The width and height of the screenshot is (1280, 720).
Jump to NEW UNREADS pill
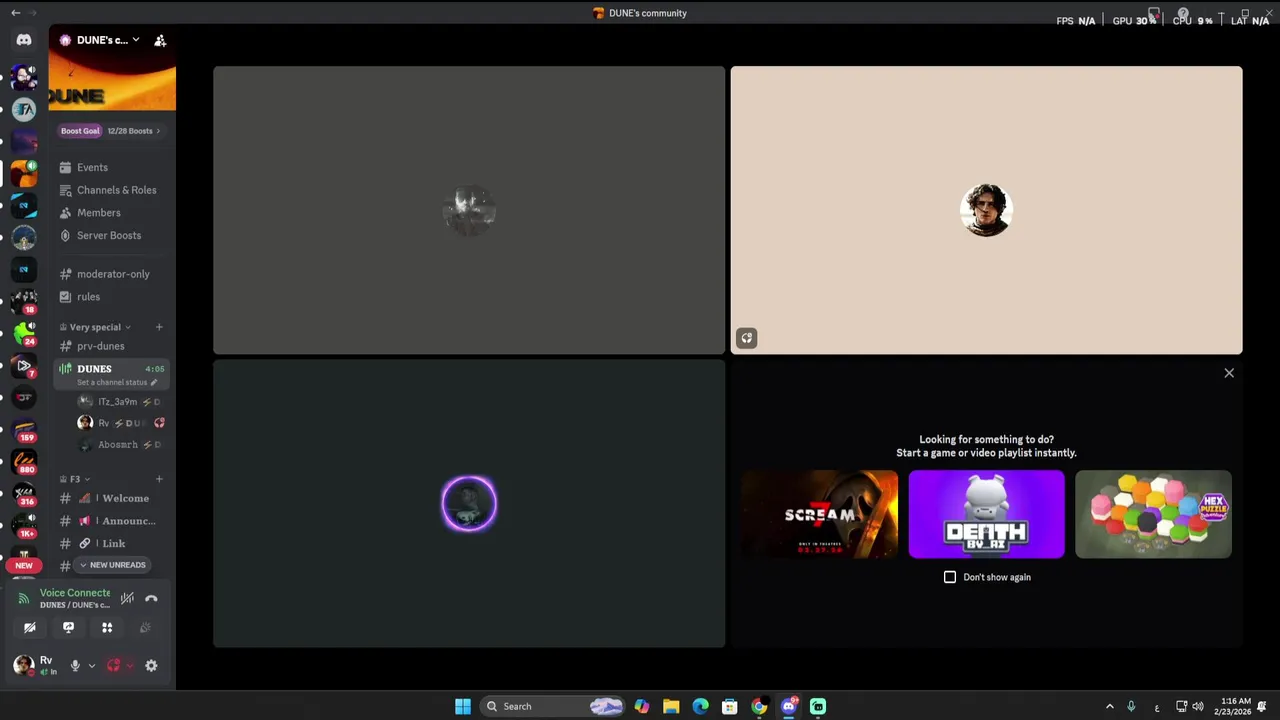(112, 565)
